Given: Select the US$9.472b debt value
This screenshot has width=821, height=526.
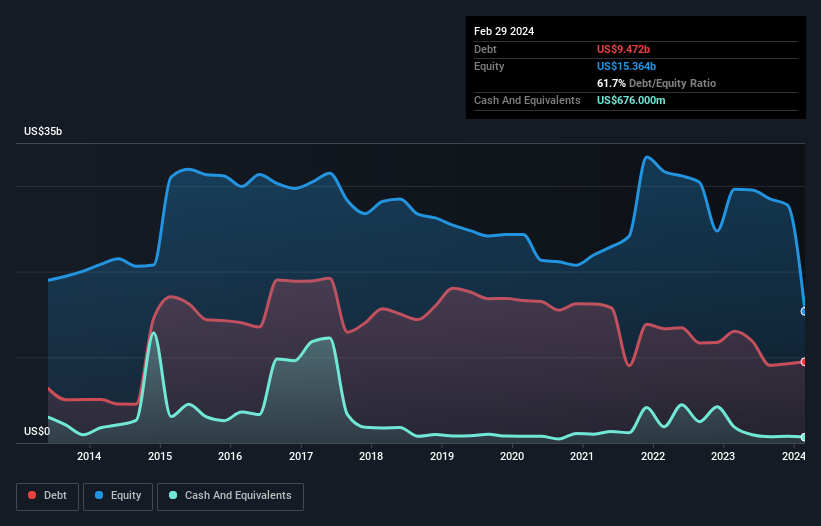Looking at the screenshot, I should click(x=623, y=49).
